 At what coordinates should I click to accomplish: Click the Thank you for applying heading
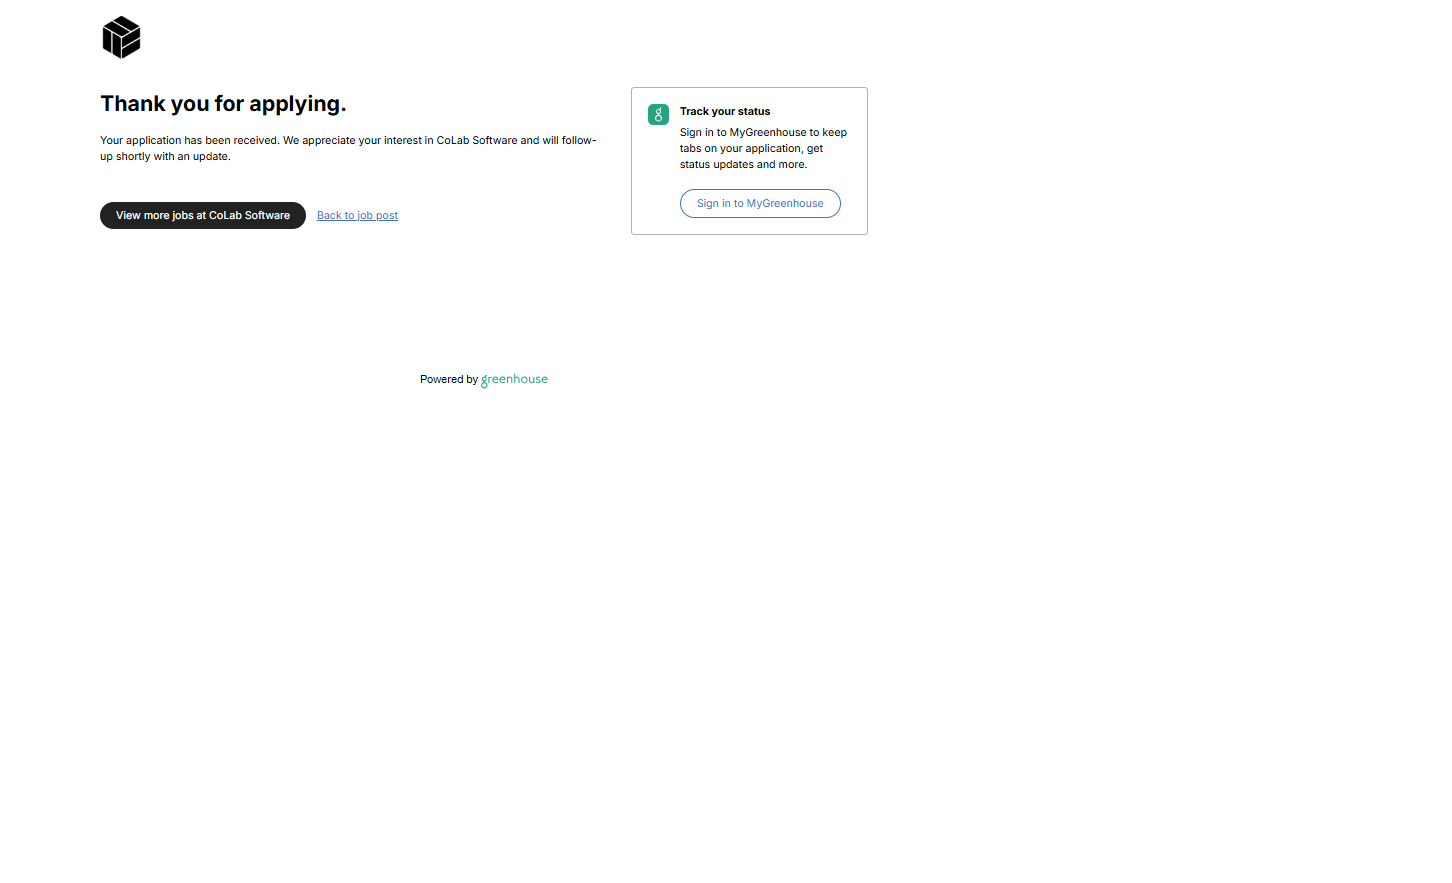(223, 104)
